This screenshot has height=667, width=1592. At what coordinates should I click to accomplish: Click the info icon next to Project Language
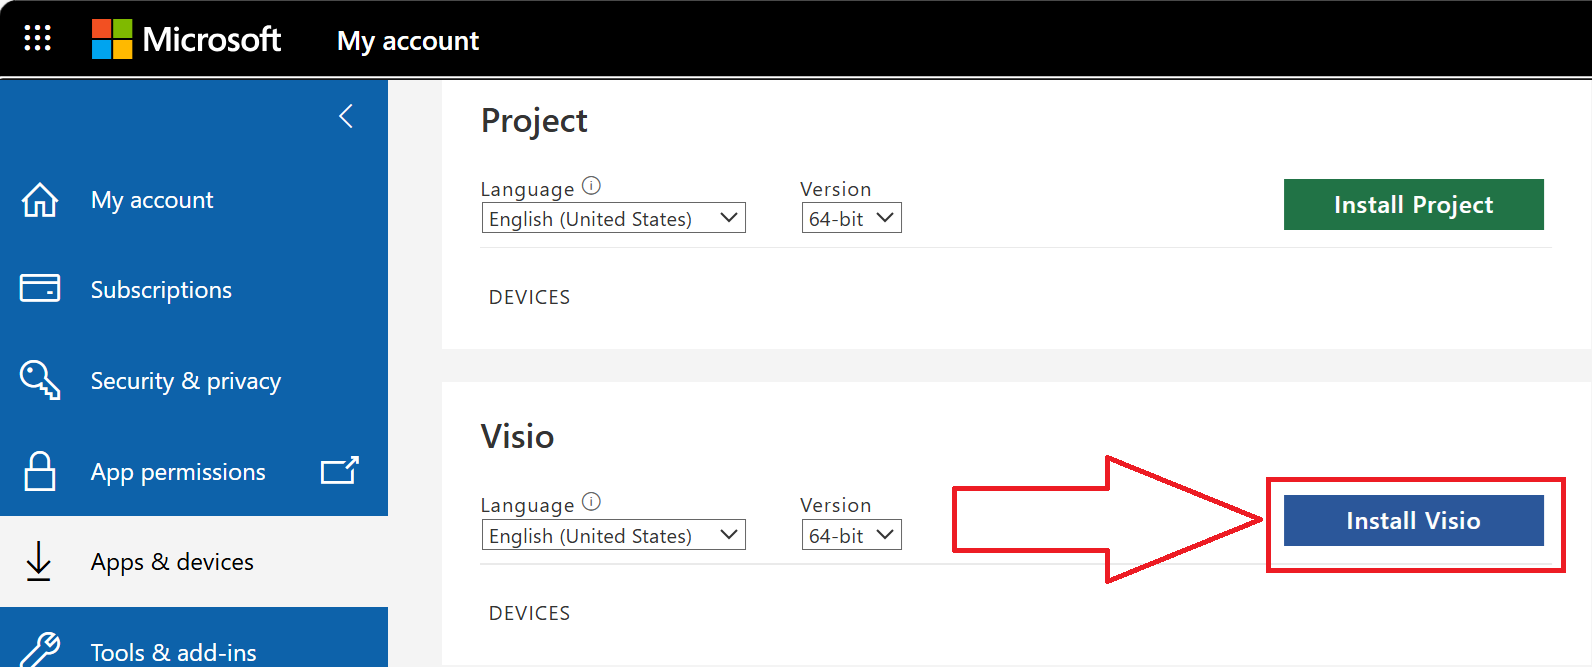(x=591, y=186)
